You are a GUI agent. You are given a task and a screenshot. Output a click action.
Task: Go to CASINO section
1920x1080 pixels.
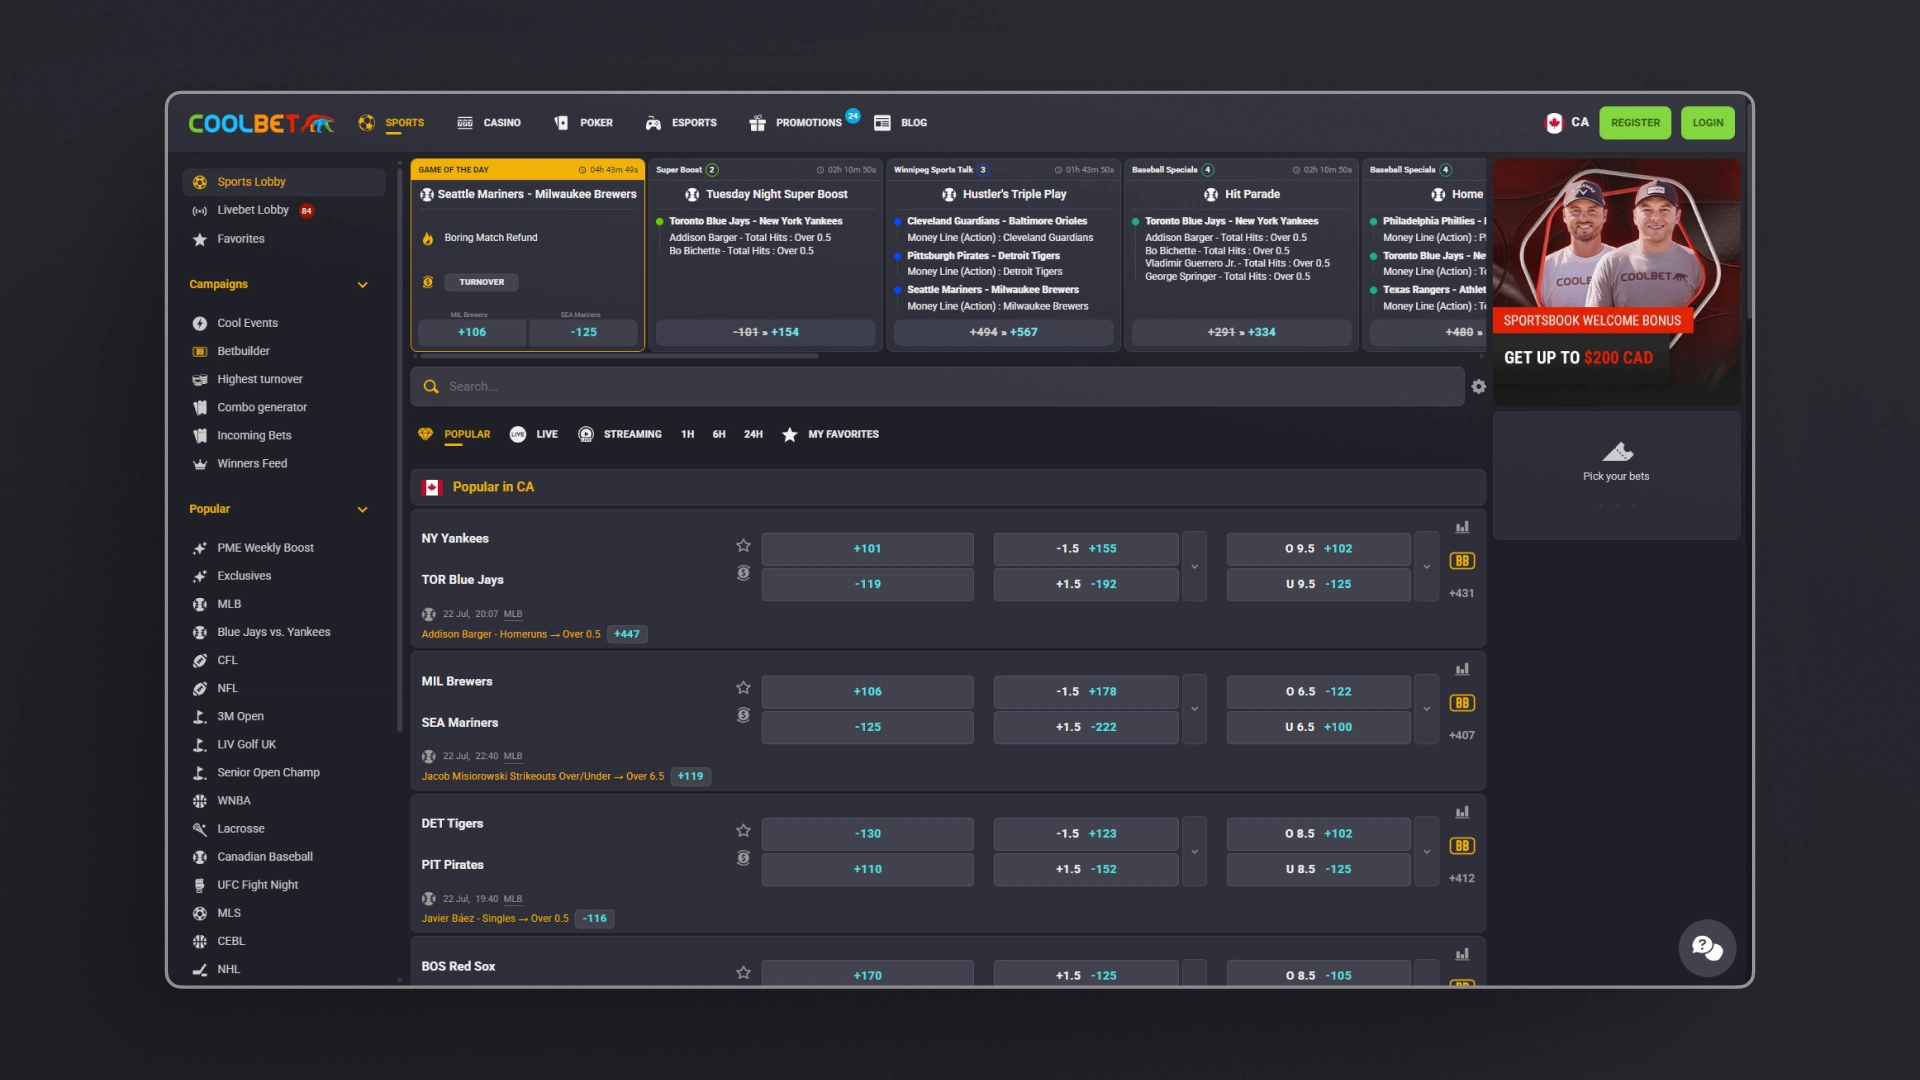[x=489, y=123]
